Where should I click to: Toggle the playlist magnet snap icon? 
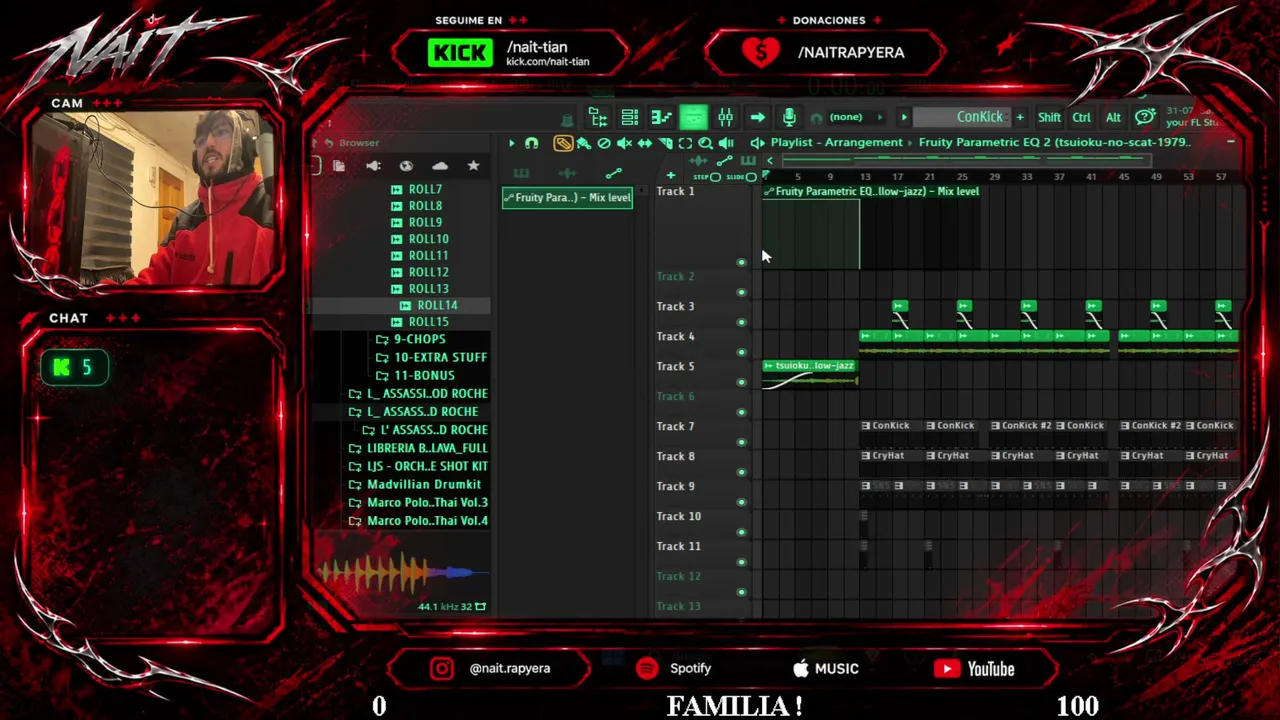coord(531,143)
